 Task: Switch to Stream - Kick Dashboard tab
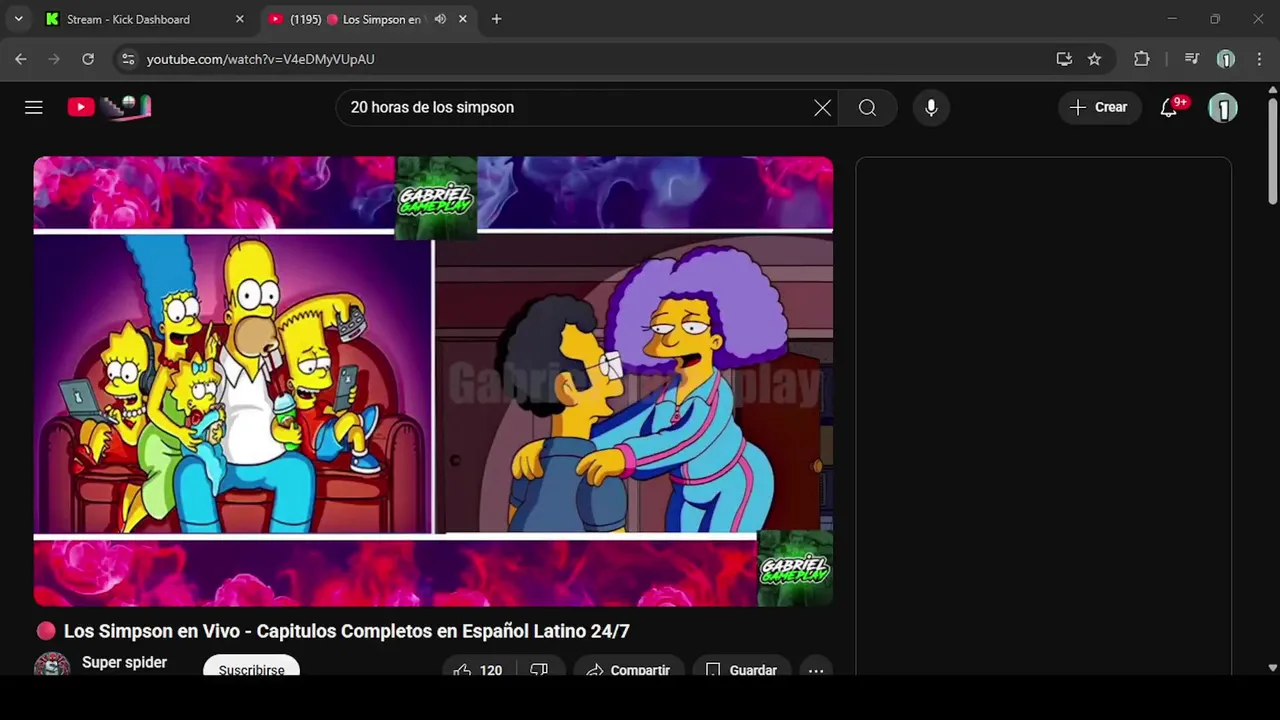143,19
